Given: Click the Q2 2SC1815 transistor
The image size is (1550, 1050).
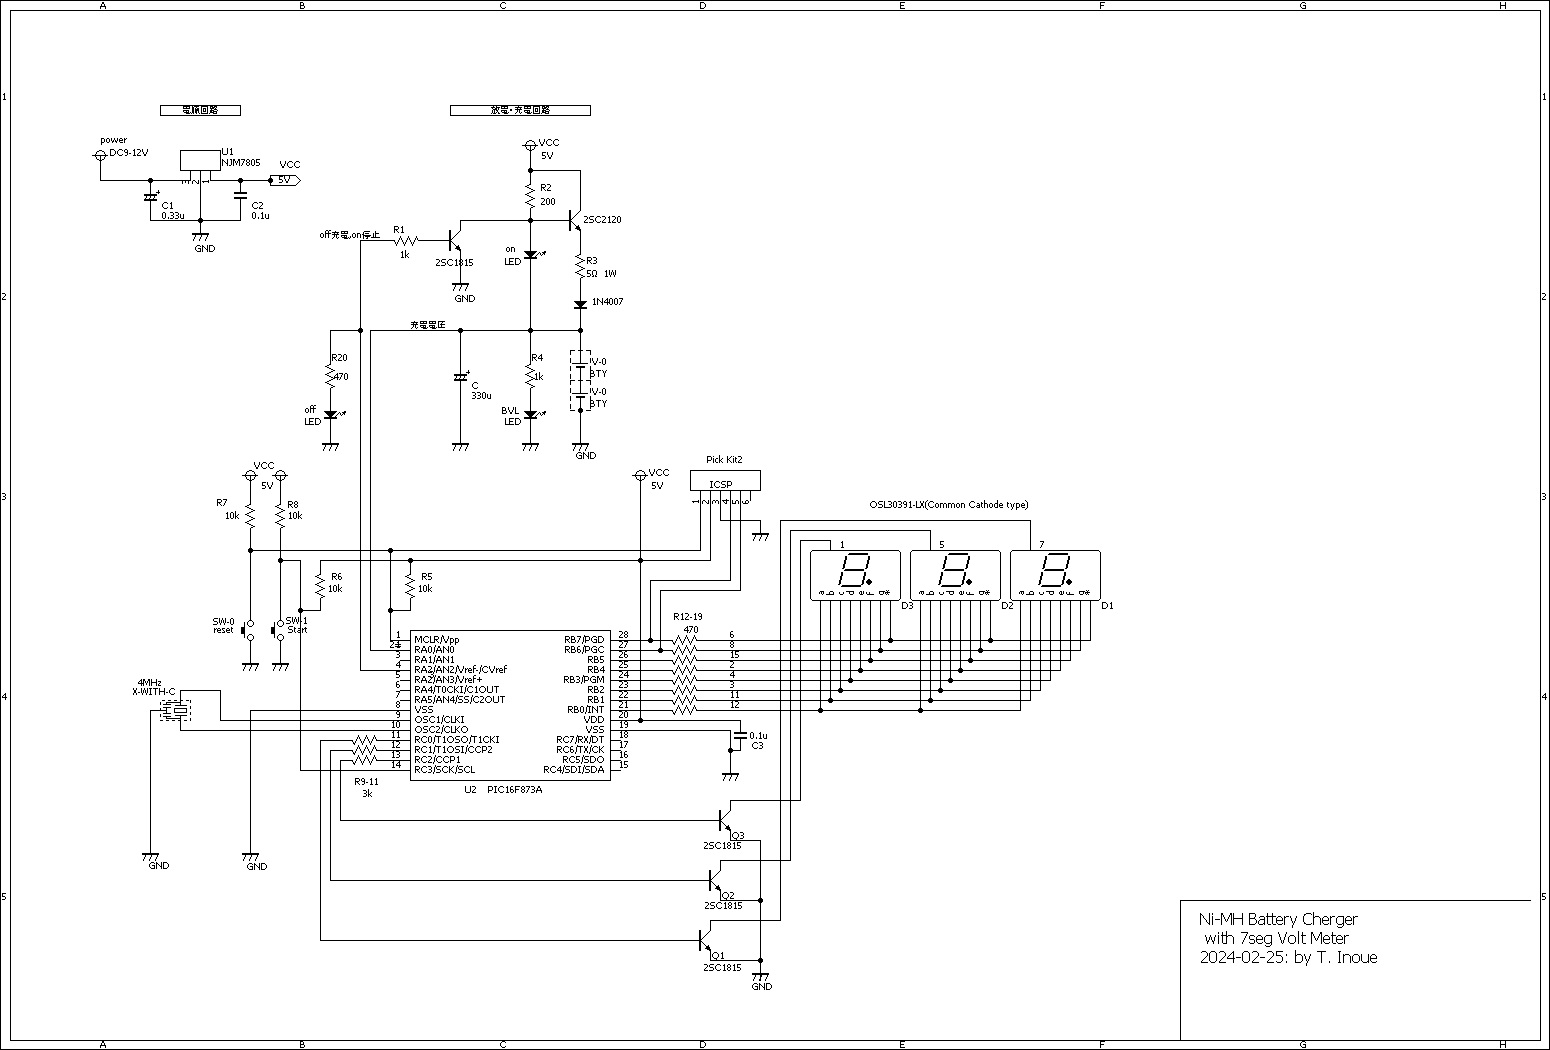Looking at the screenshot, I should [x=715, y=880].
